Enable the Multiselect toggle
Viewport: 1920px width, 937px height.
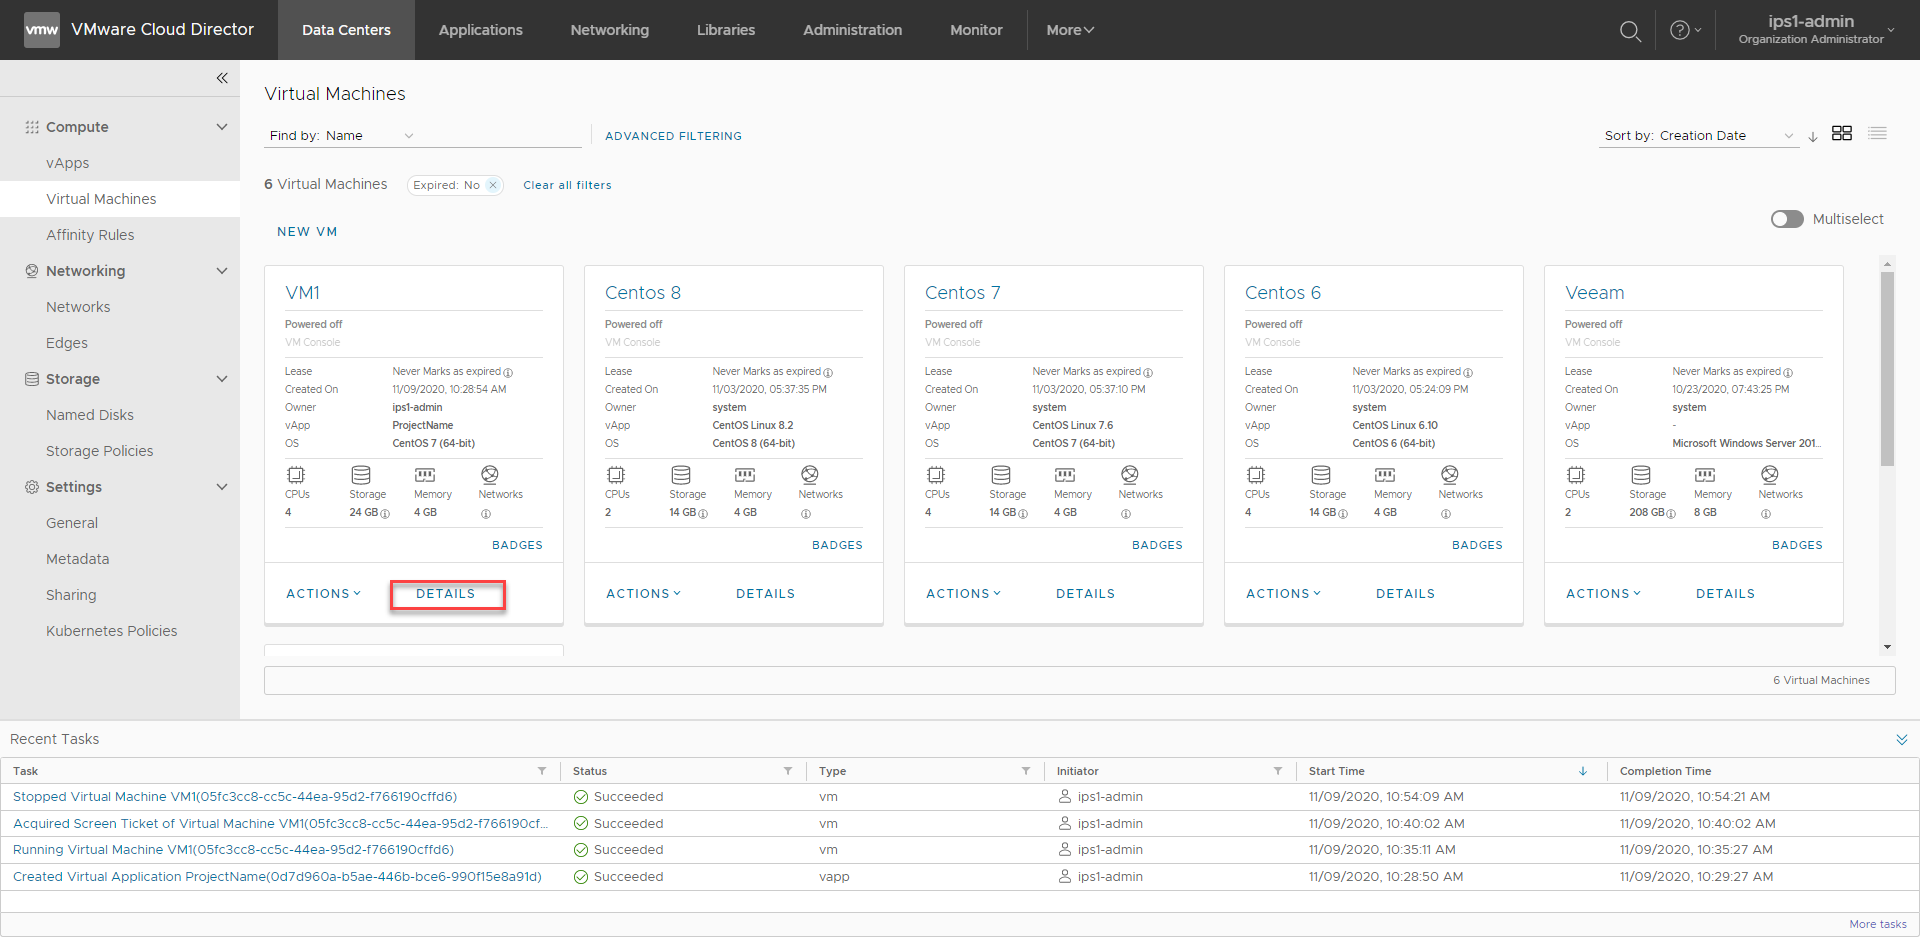1787,219
